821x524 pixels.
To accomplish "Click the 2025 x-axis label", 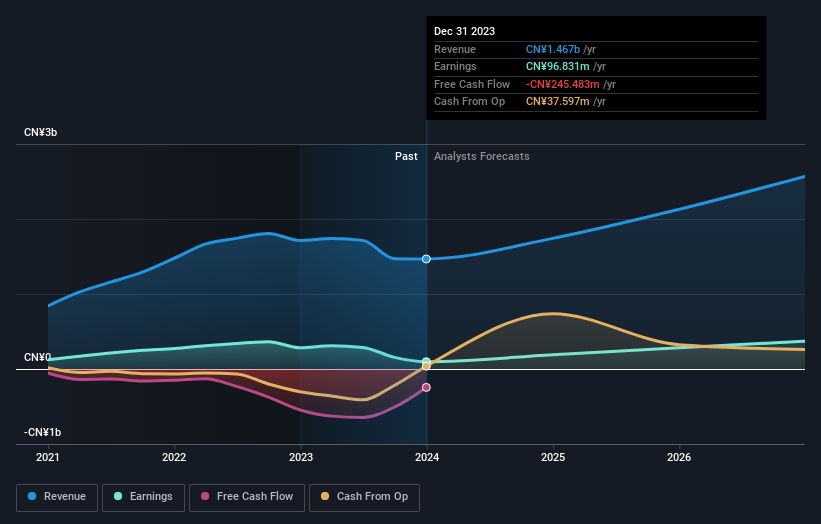I will [x=553, y=458].
